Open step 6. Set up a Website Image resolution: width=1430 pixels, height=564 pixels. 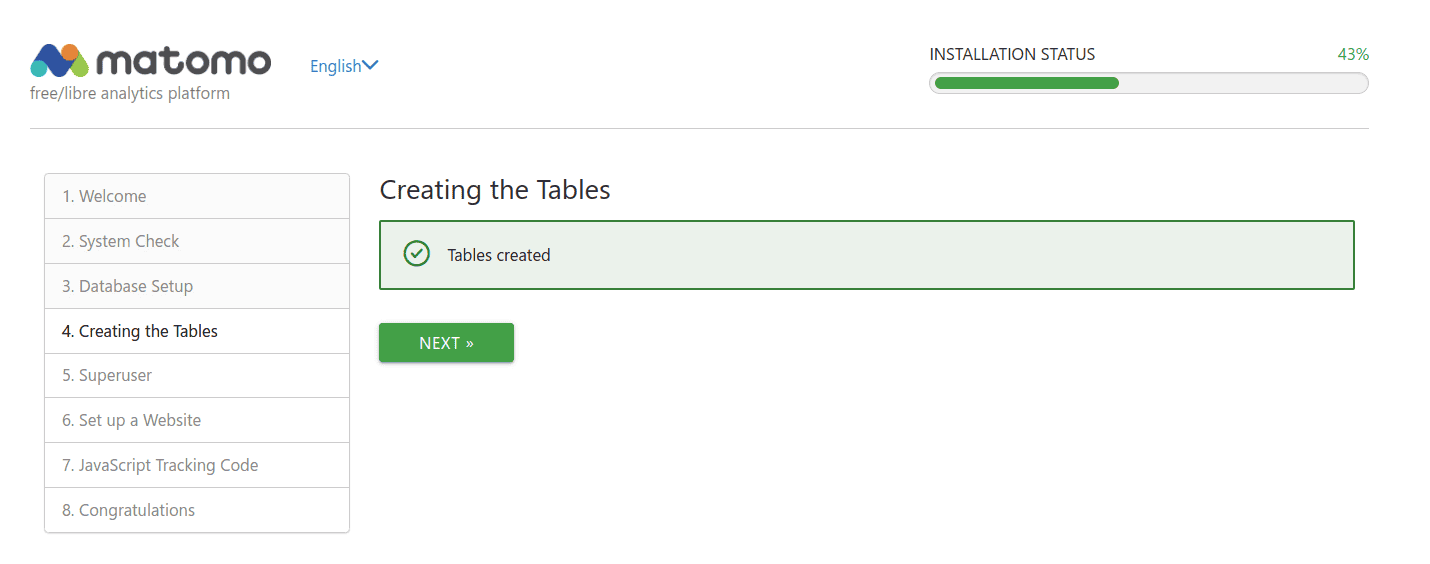tap(197, 420)
